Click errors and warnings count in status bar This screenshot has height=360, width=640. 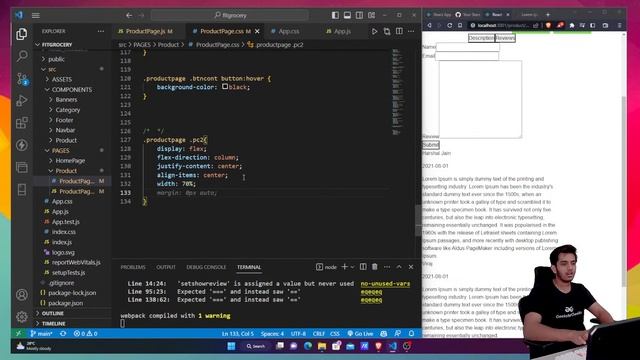[x=85, y=333]
